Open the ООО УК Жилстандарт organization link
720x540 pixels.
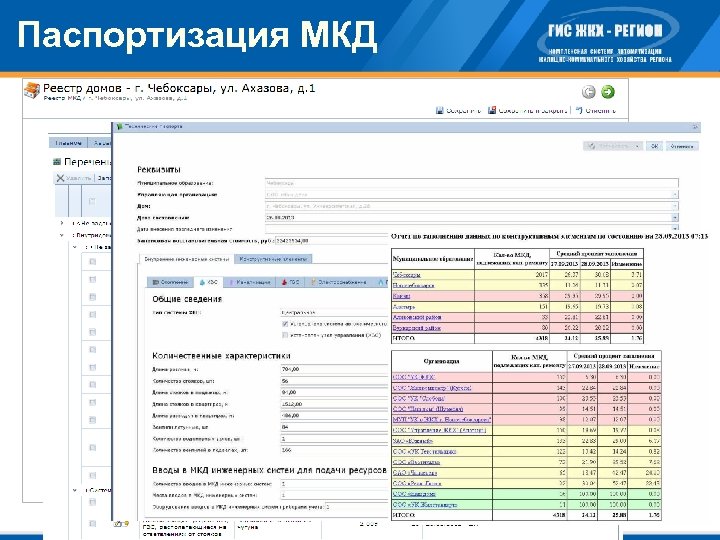click(425, 505)
